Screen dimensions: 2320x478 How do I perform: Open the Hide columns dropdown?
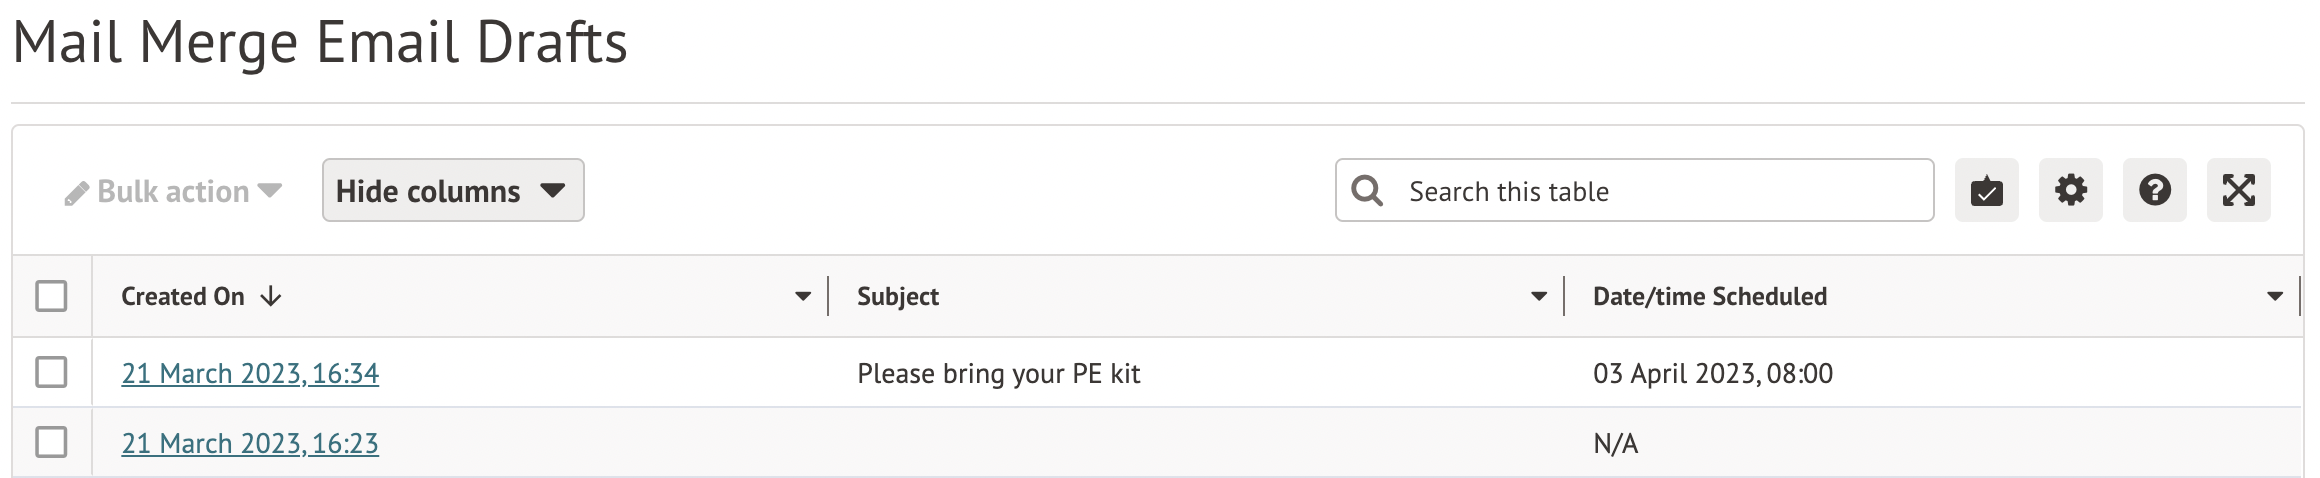click(x=452, y=190)
